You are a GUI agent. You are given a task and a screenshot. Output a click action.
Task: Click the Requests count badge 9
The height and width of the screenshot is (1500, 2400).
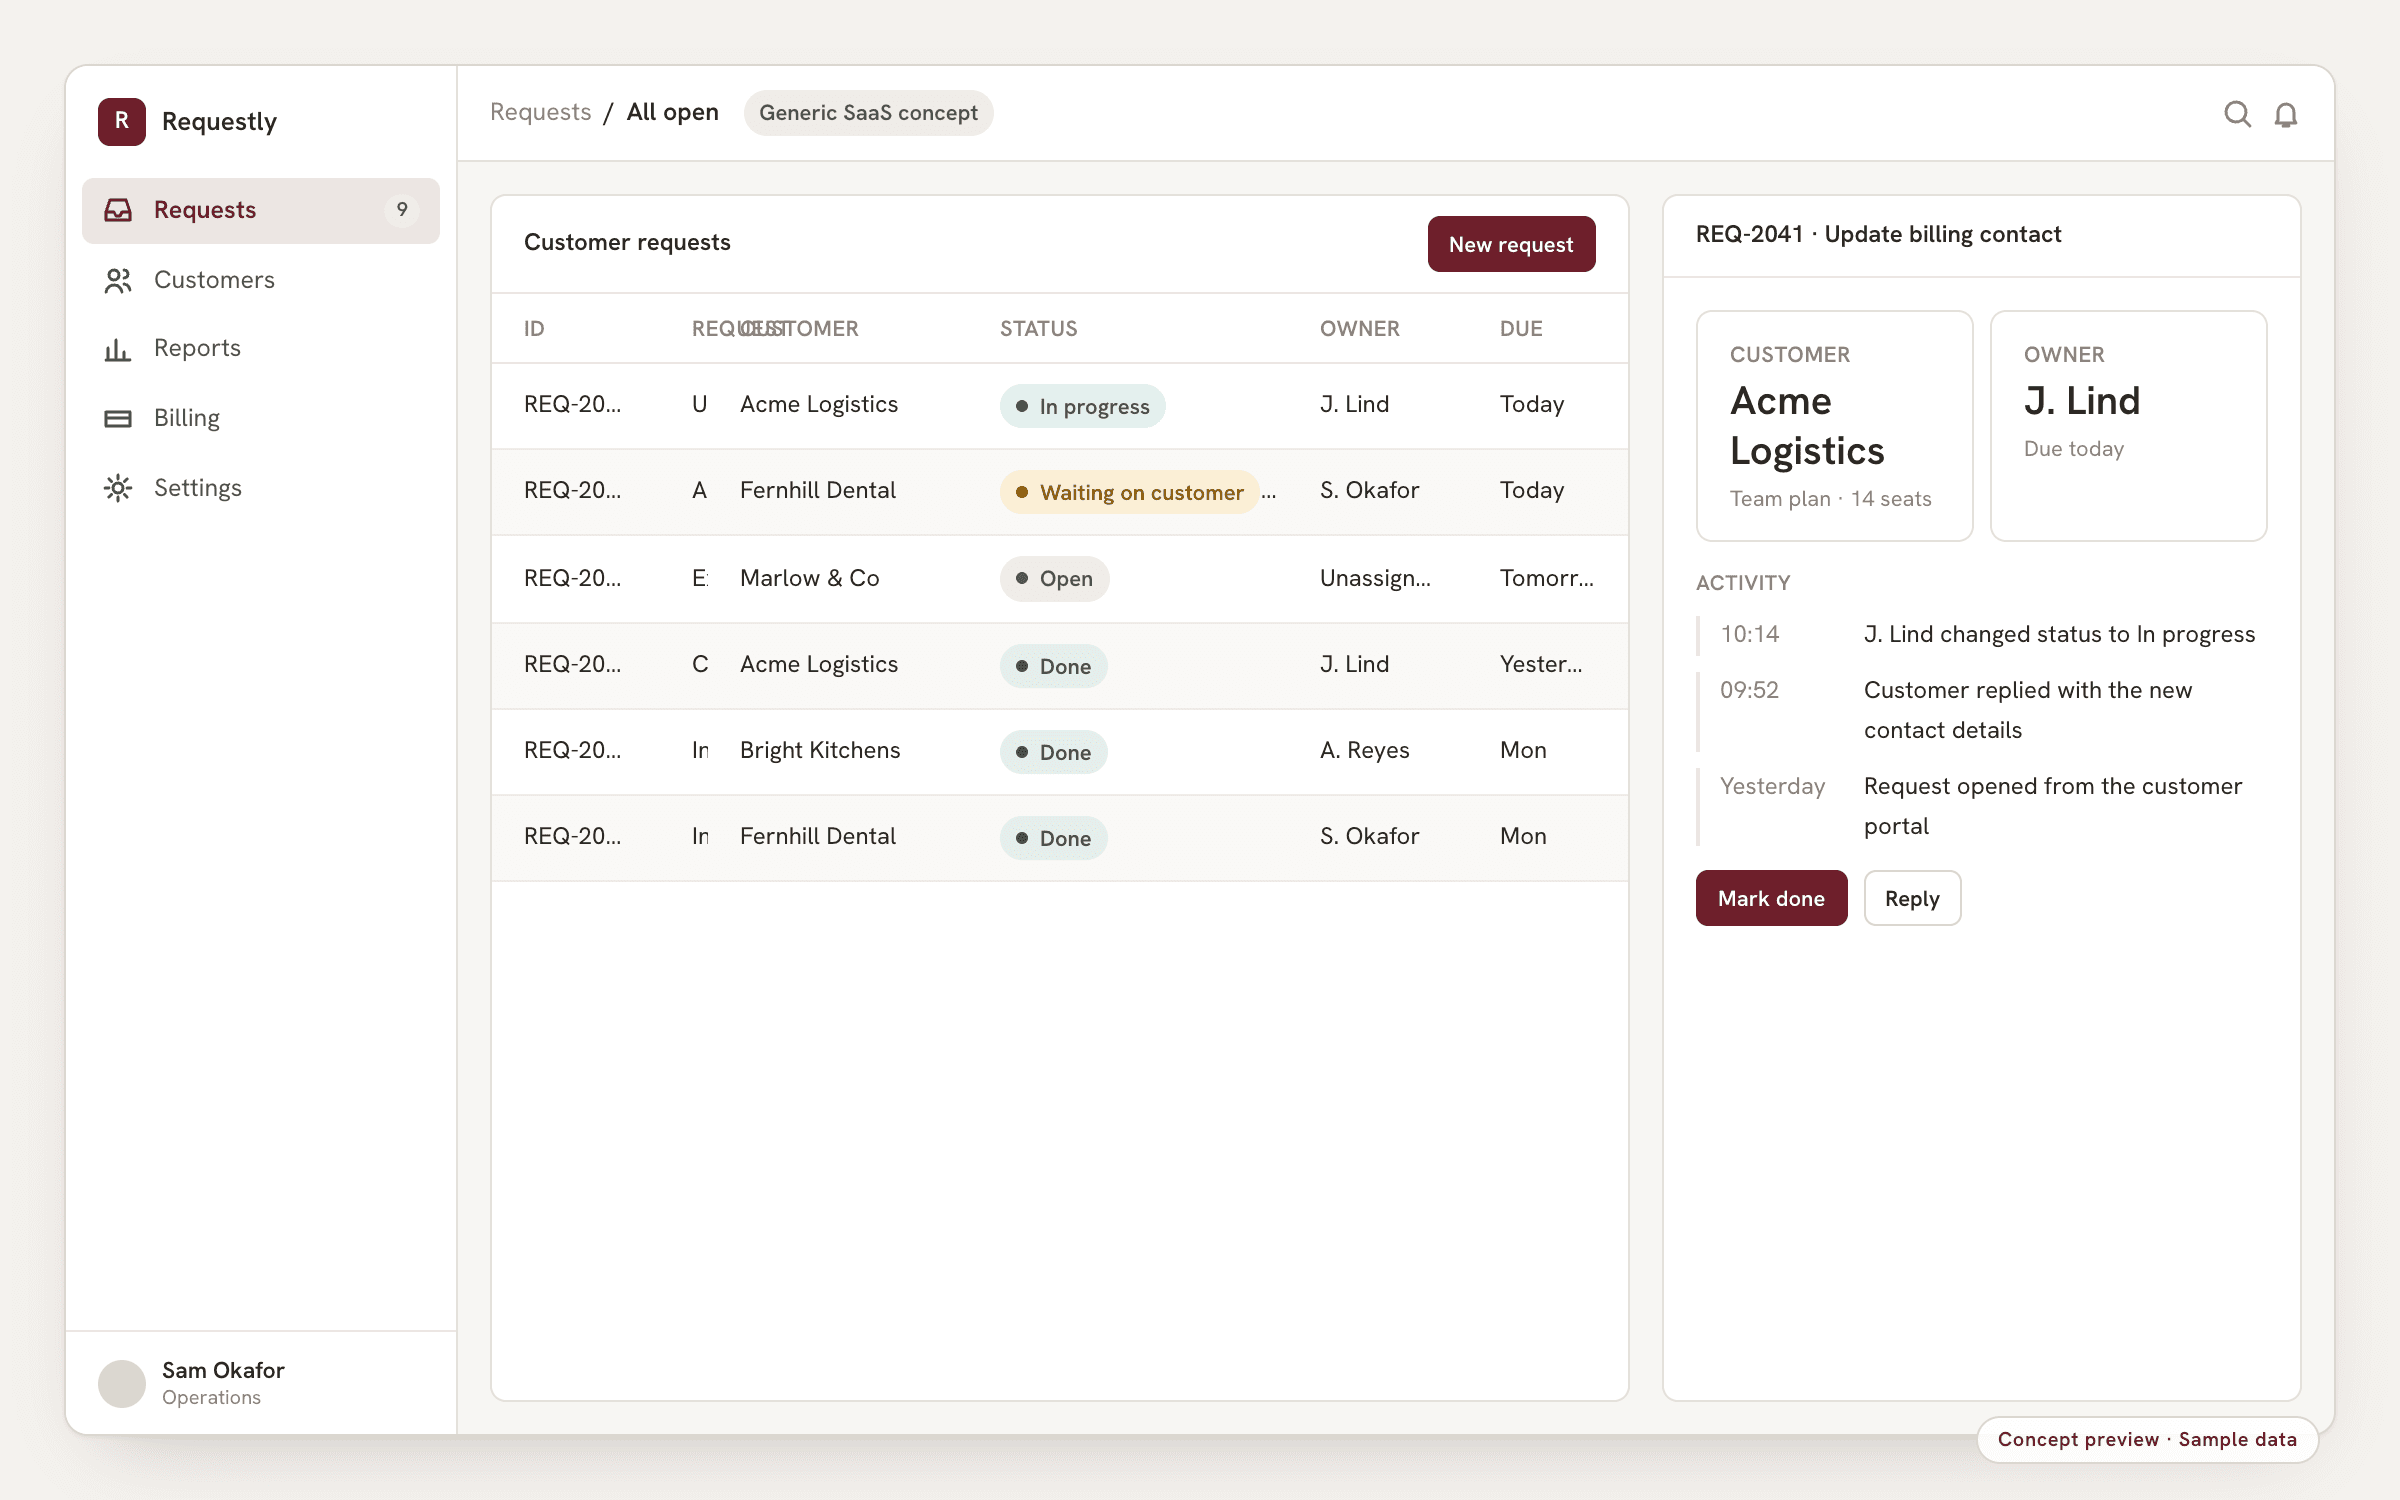click(402, 210)
